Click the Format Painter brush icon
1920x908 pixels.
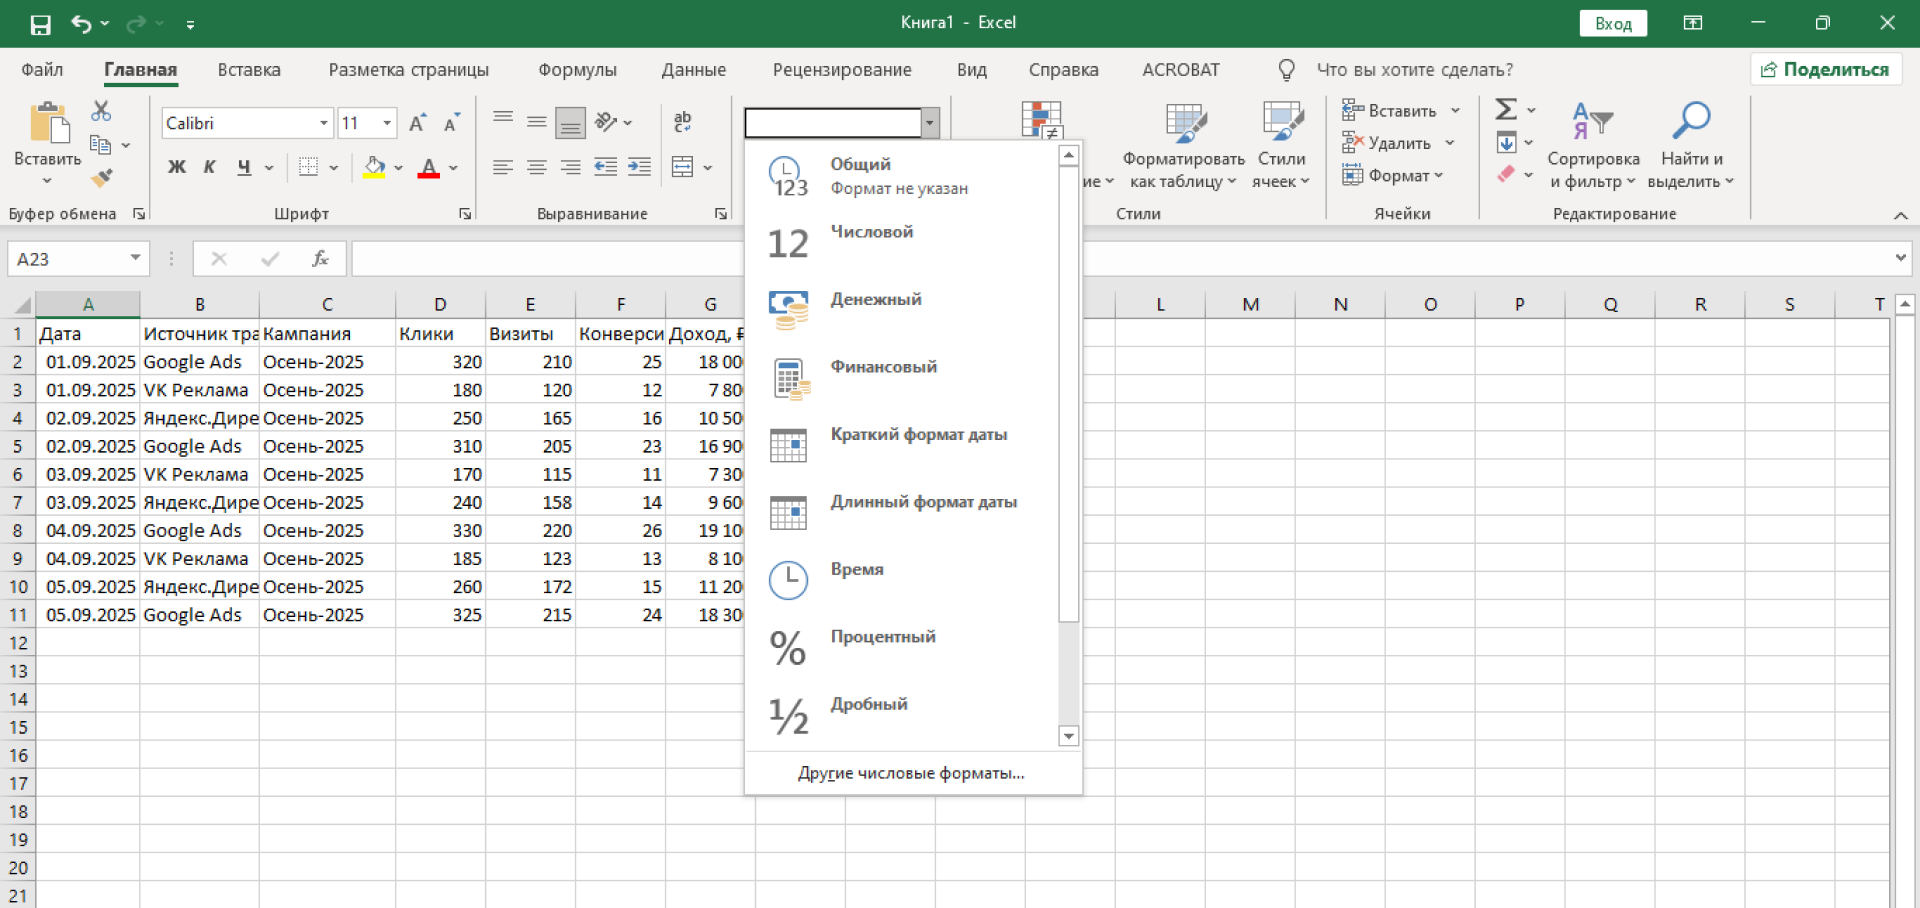pos(101,179)
